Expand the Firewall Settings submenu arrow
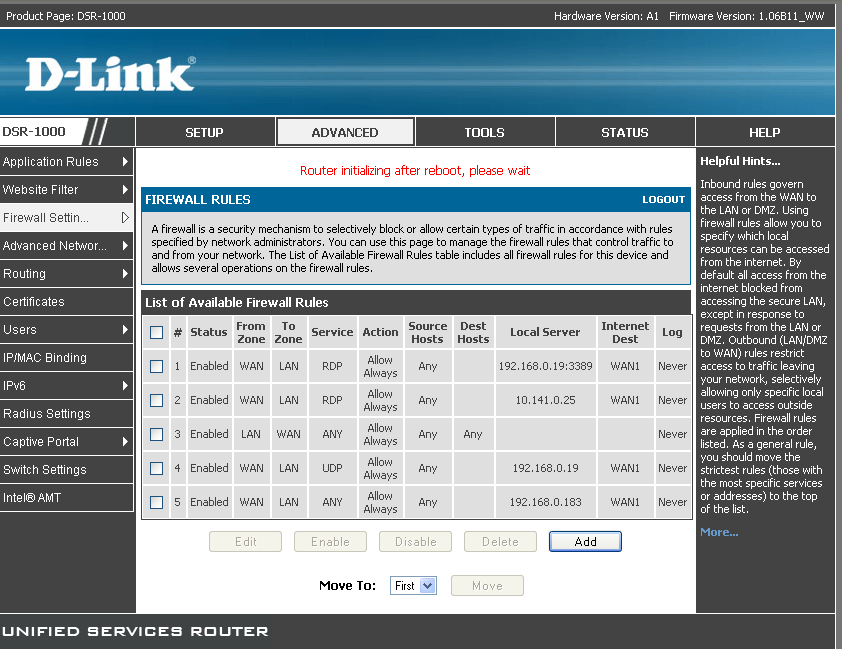Viewport: 842px width, 649px height. 125,217
